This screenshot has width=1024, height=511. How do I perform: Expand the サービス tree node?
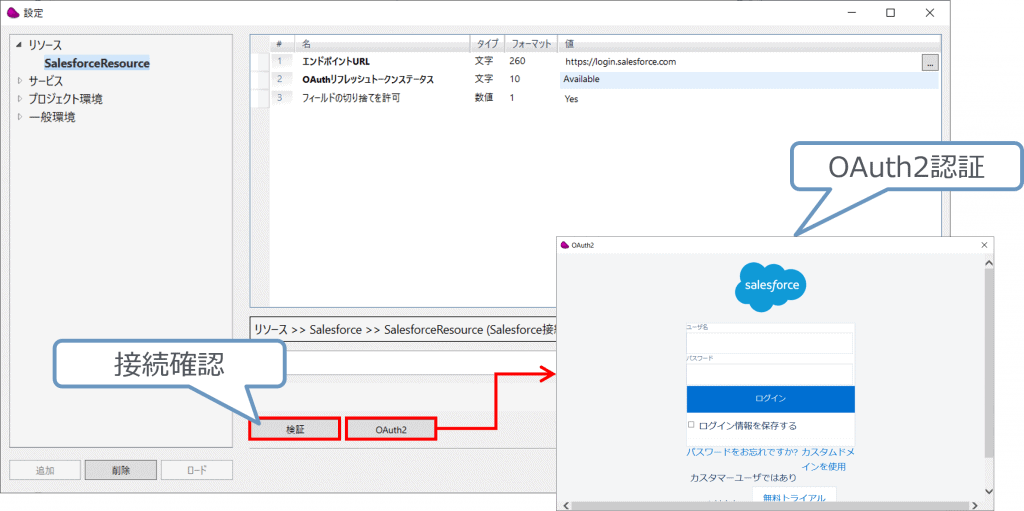pos(18,81)
